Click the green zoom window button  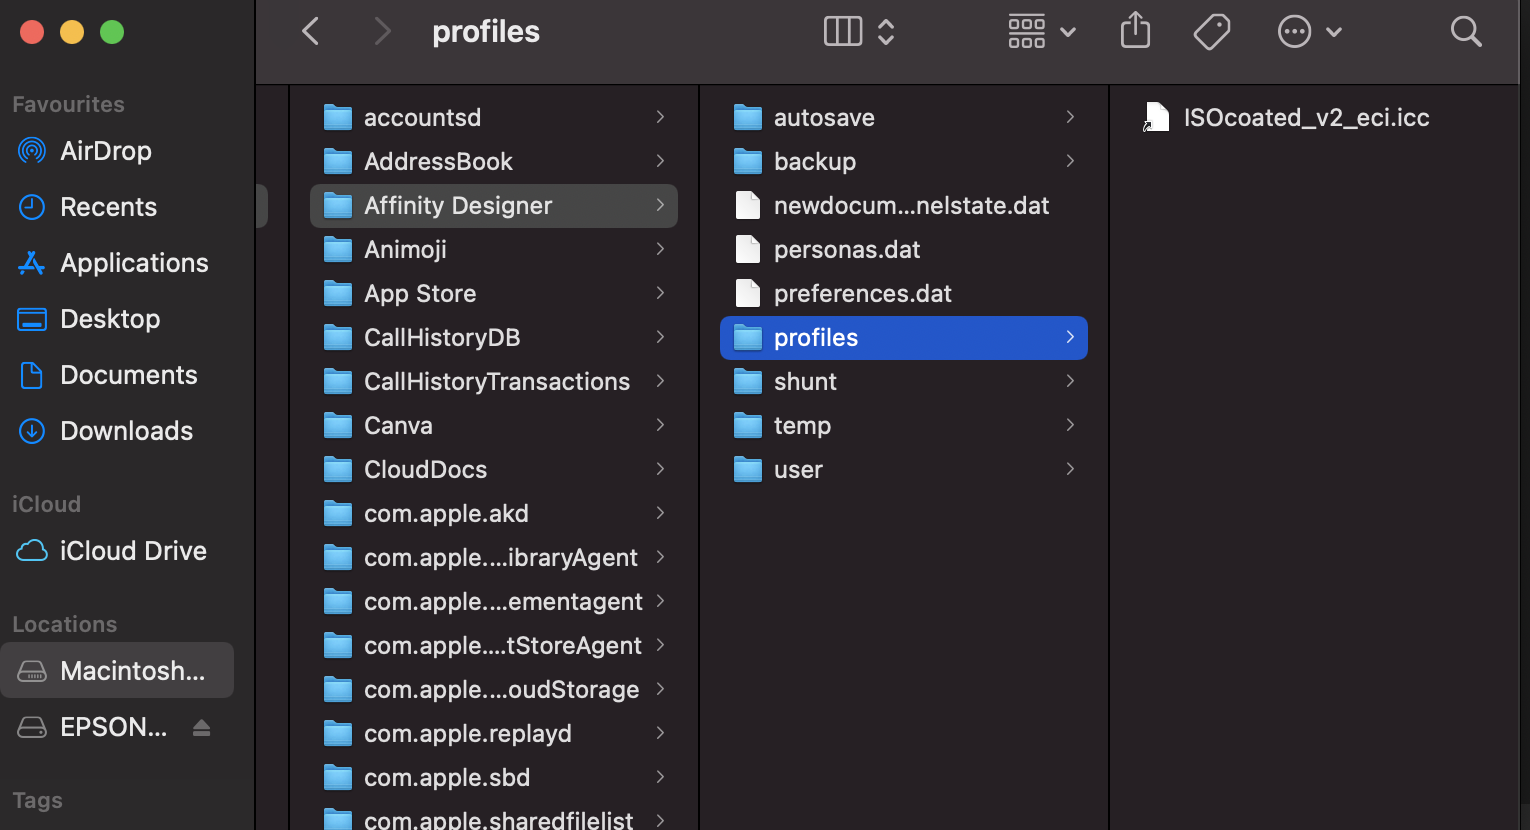coord(112,32)
